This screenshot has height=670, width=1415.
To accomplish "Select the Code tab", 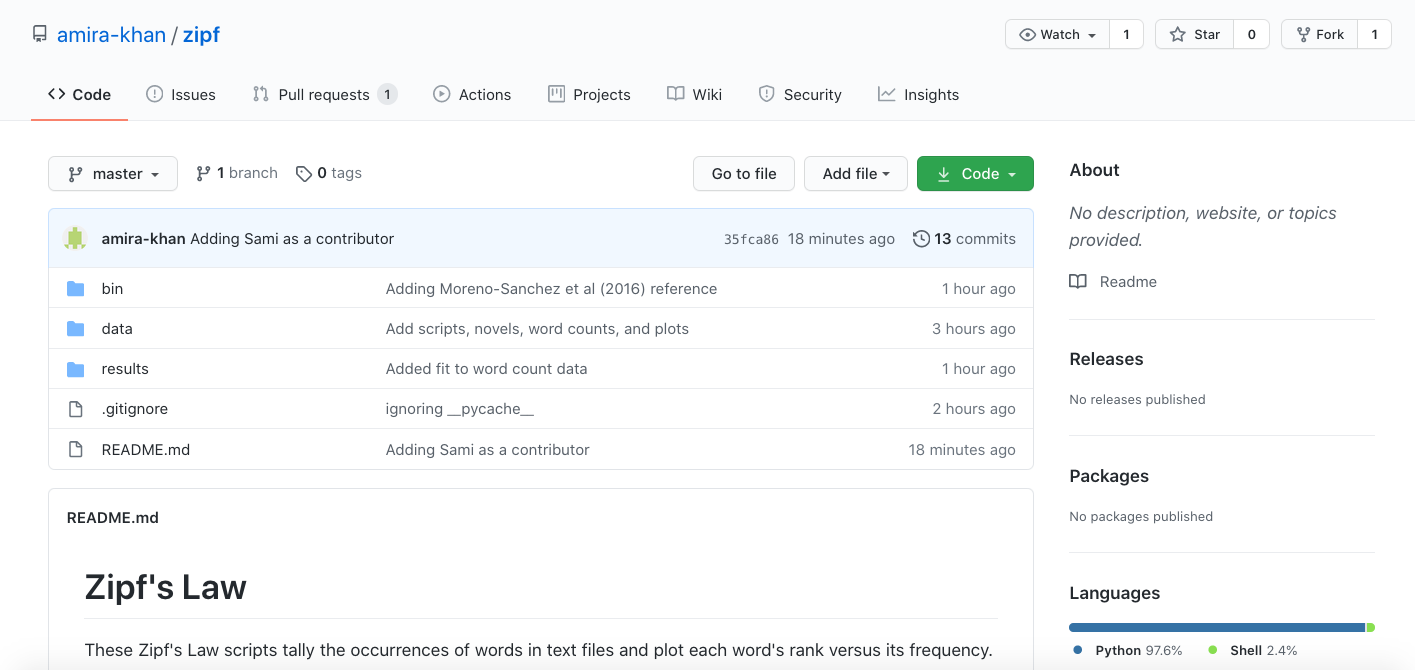I will (79, 94).
